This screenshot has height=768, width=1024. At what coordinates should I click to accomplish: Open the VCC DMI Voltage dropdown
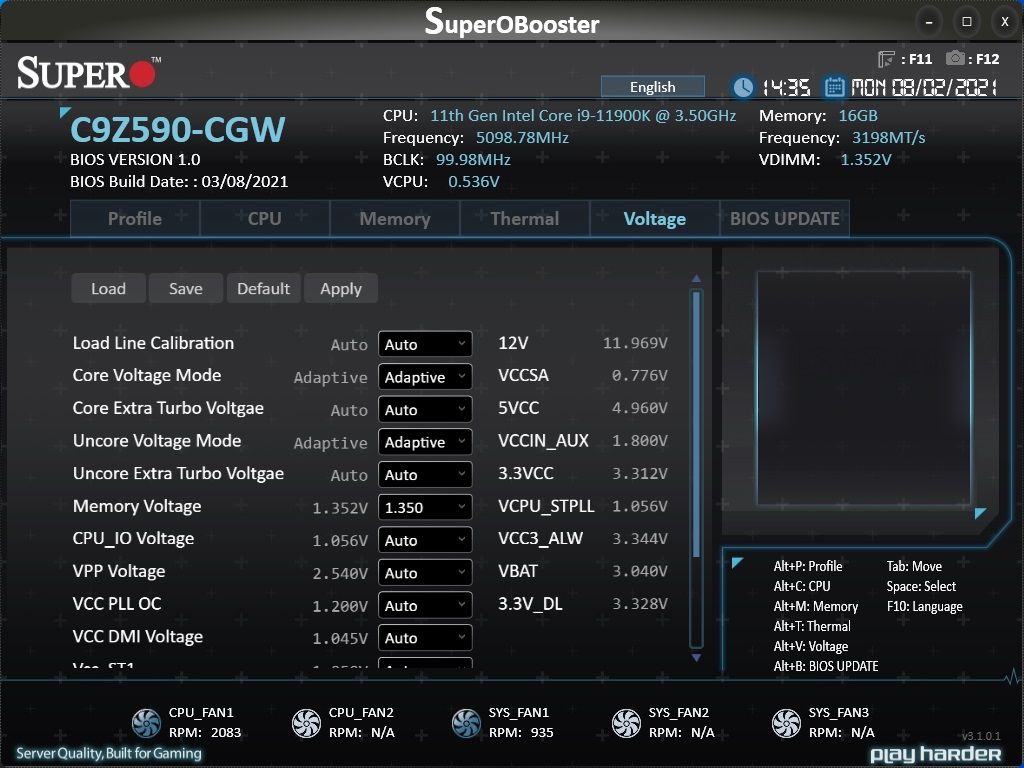coord(425,638)
